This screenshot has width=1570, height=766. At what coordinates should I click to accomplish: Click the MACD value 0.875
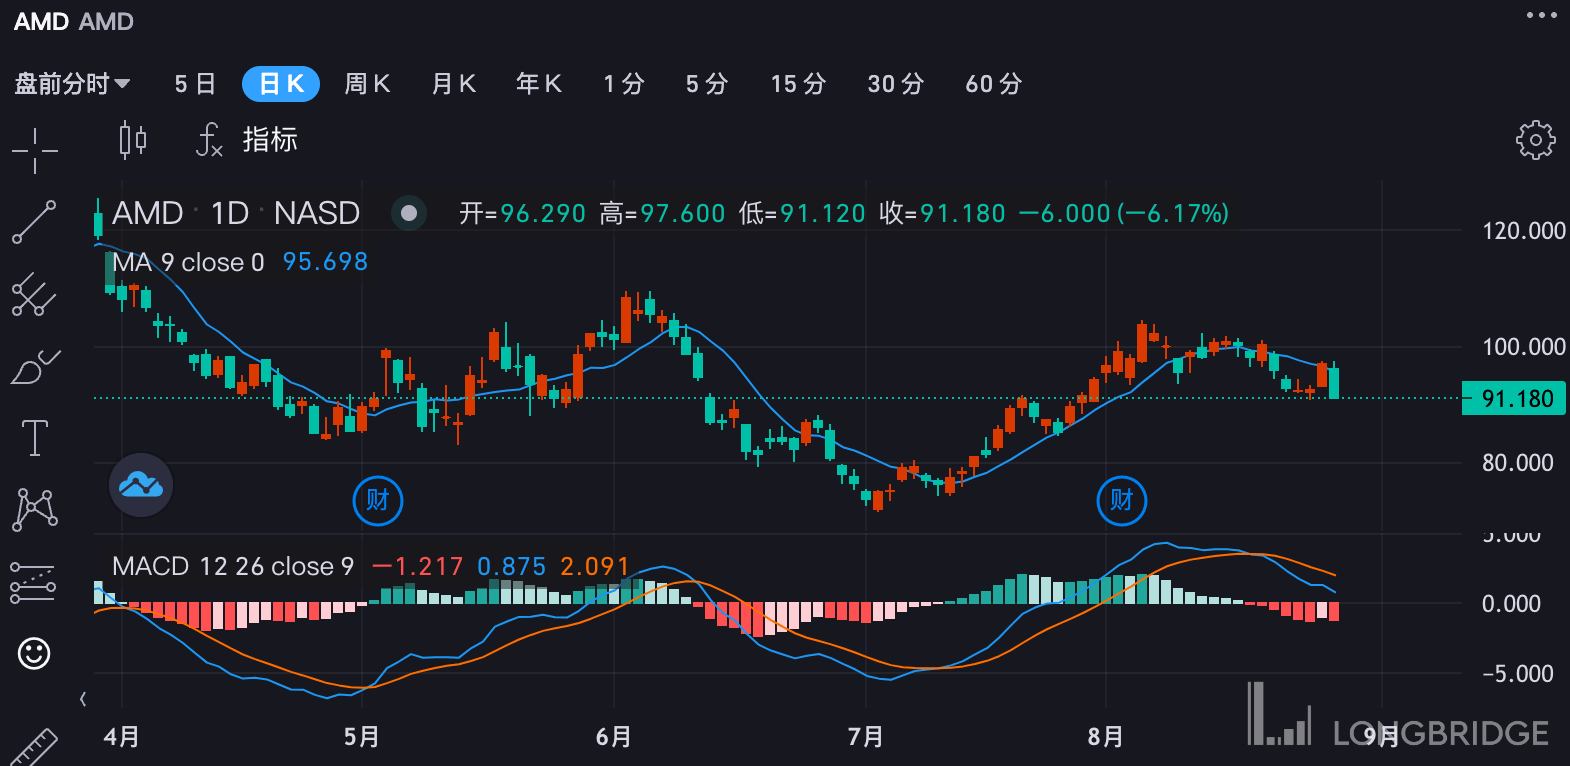click(512, 567)
